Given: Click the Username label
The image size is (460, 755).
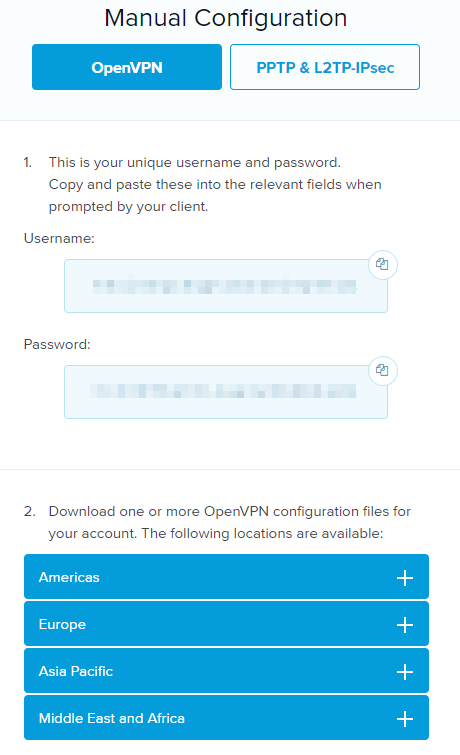Looking at the screenshot, I should tap(59, 238).
